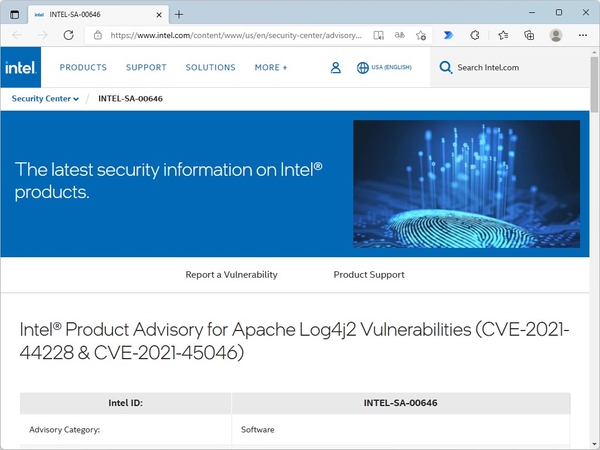Click the Software table cell
This screenshot has width=600, height=450.
point(401,430)
